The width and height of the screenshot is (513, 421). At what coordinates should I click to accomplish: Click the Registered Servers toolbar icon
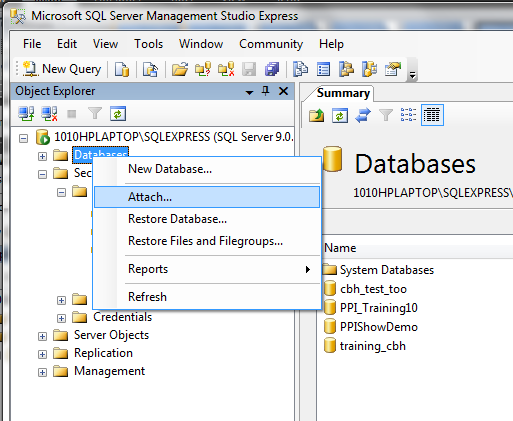[x=300, y=69]
